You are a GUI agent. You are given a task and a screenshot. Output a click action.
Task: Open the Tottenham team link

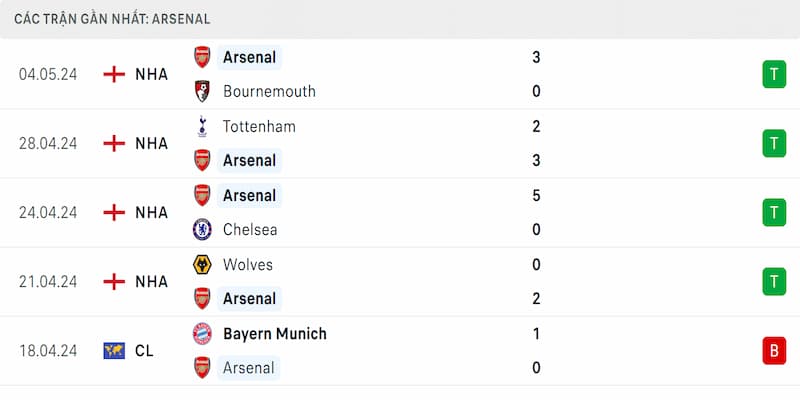(259, 126)
